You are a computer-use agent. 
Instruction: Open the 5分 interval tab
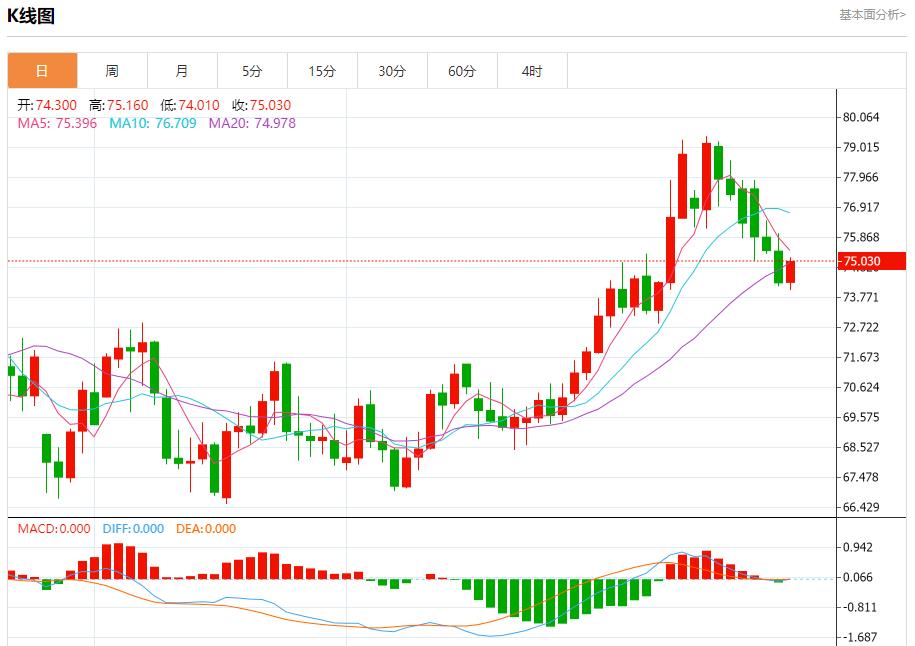click(x=252, y=71)
